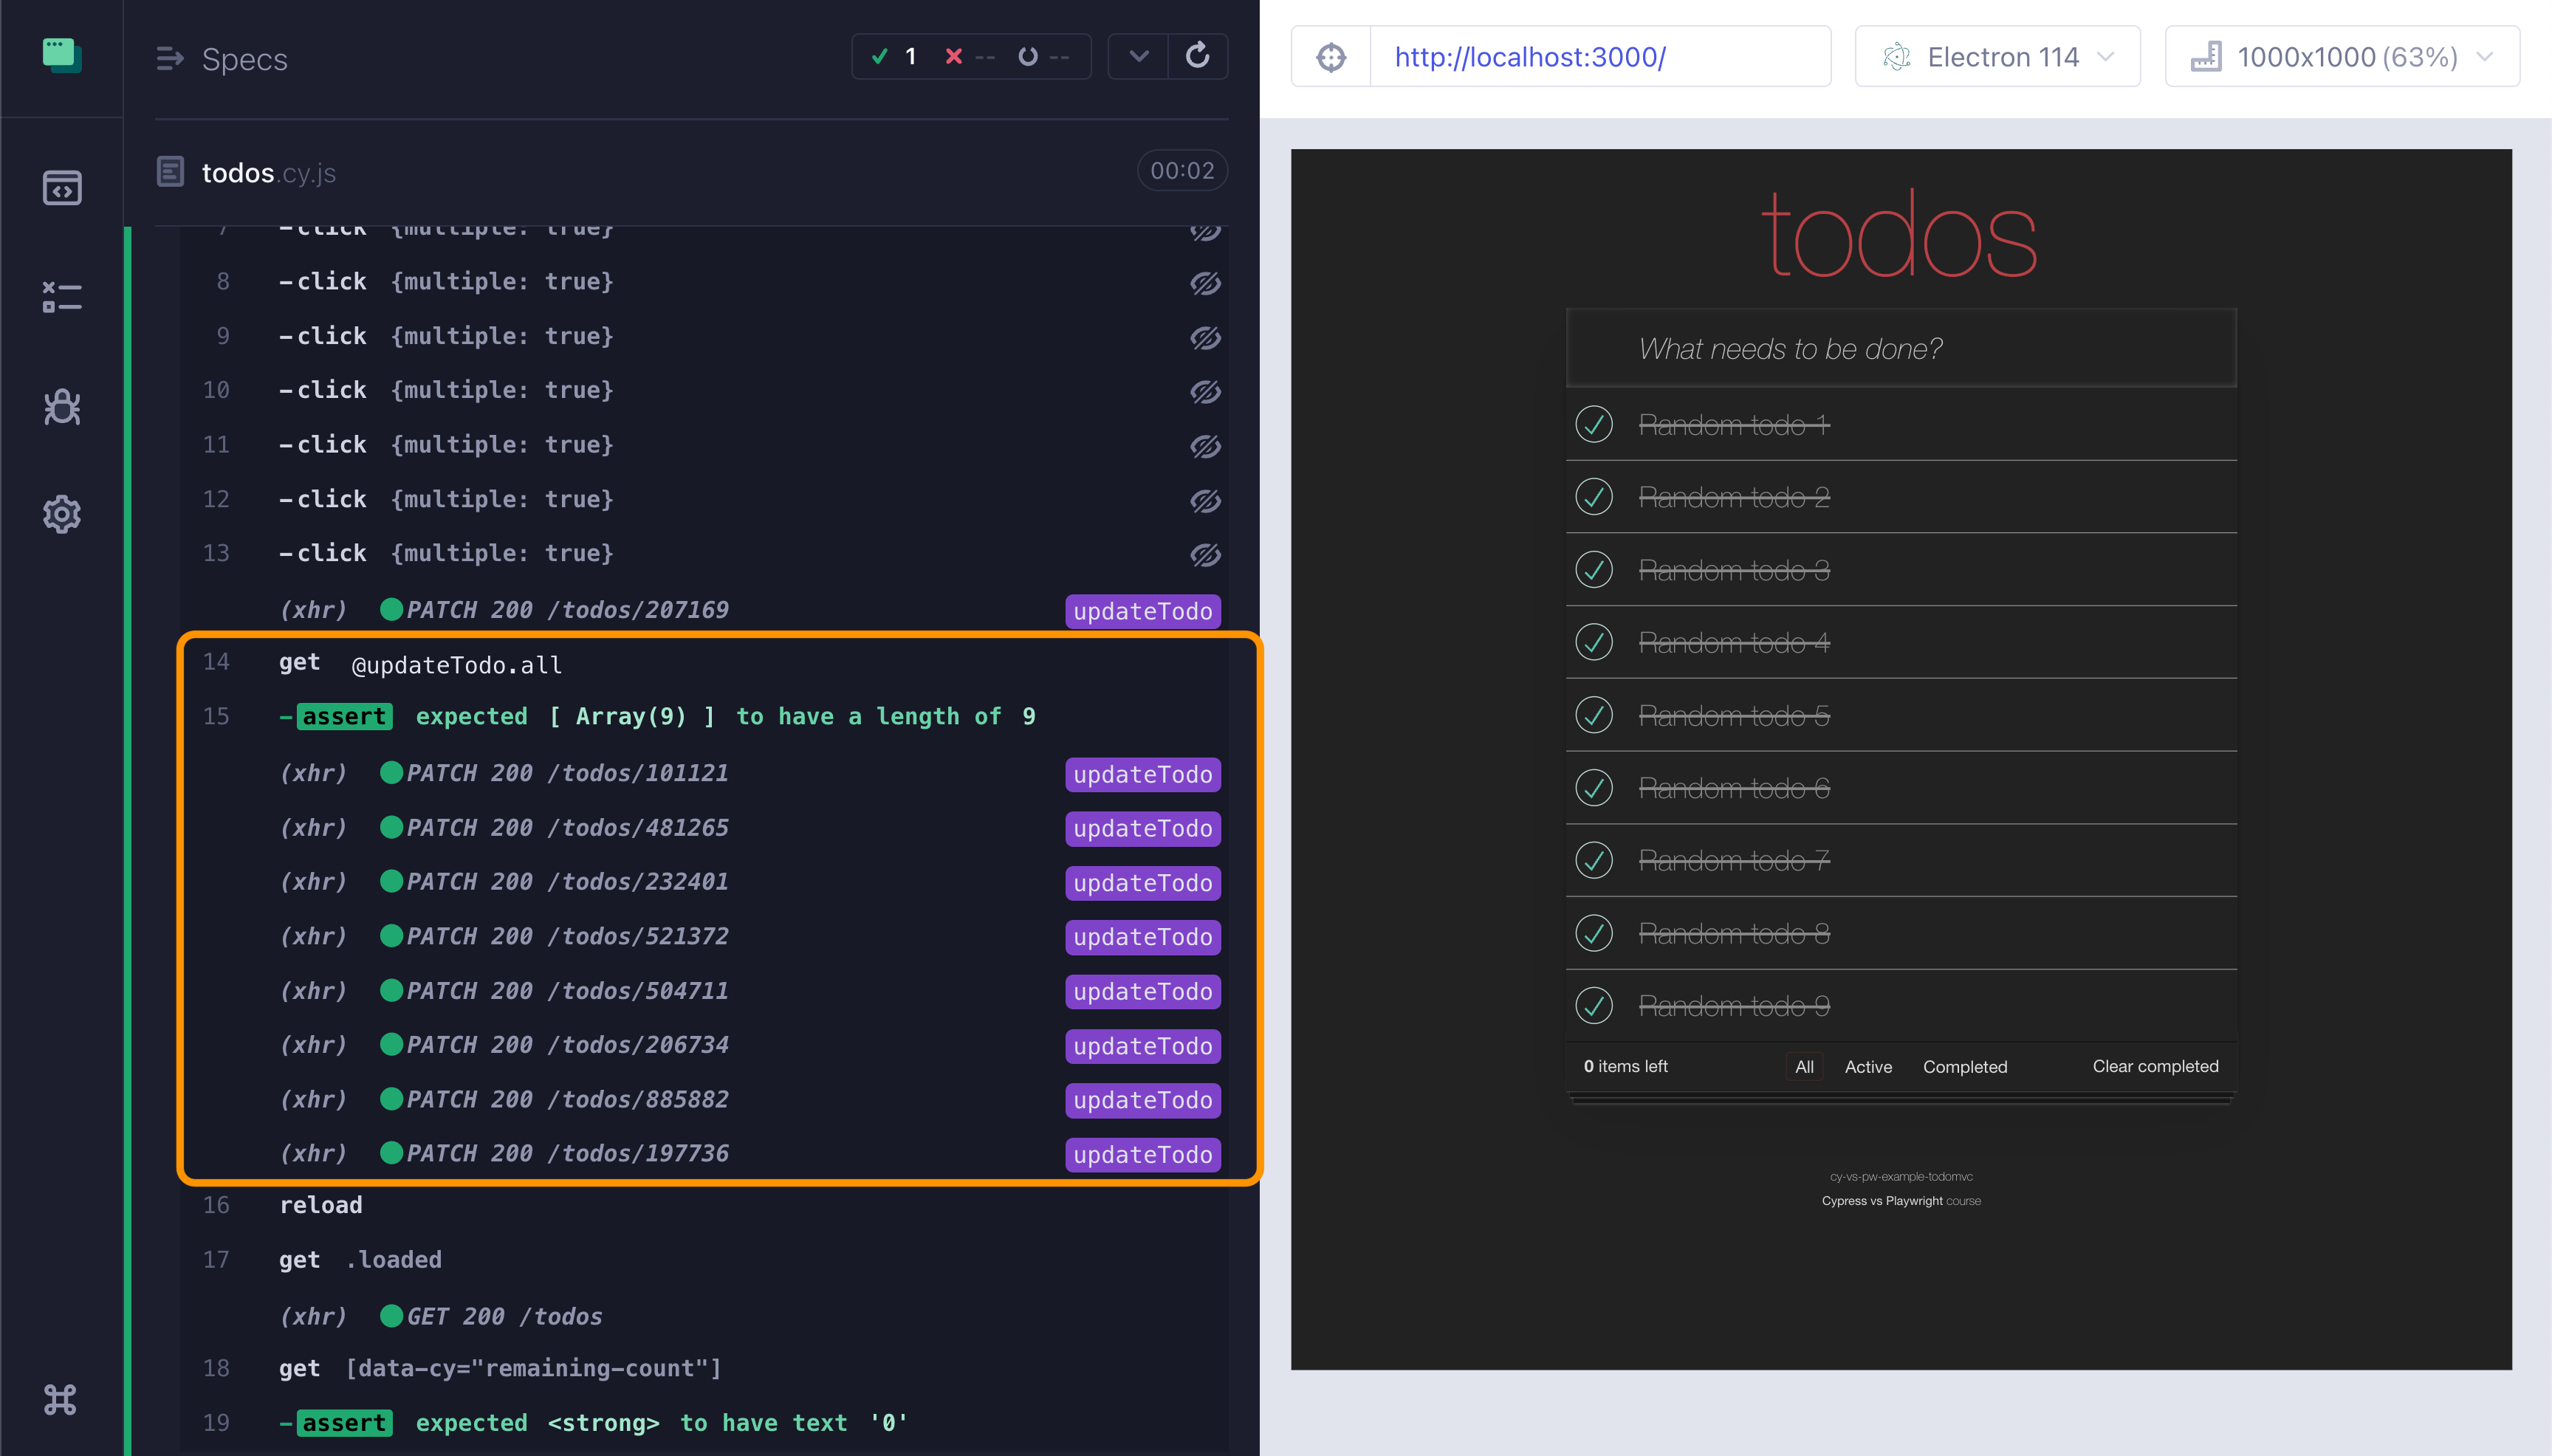Image resolution: width=2552 pixels, height=1456 pixels.
Task: Click the Clear completed button
Action: point(2155,1066)
